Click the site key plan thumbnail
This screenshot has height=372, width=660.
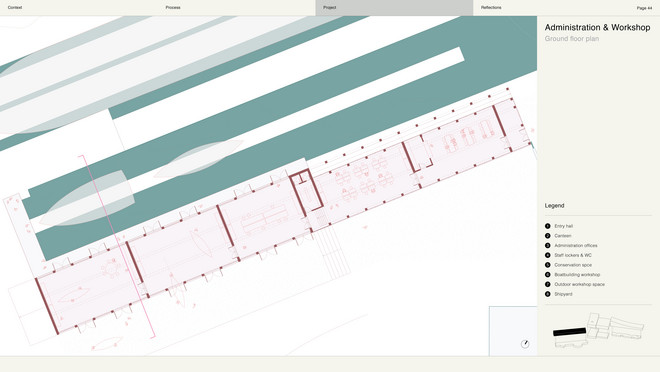point(598,330)
